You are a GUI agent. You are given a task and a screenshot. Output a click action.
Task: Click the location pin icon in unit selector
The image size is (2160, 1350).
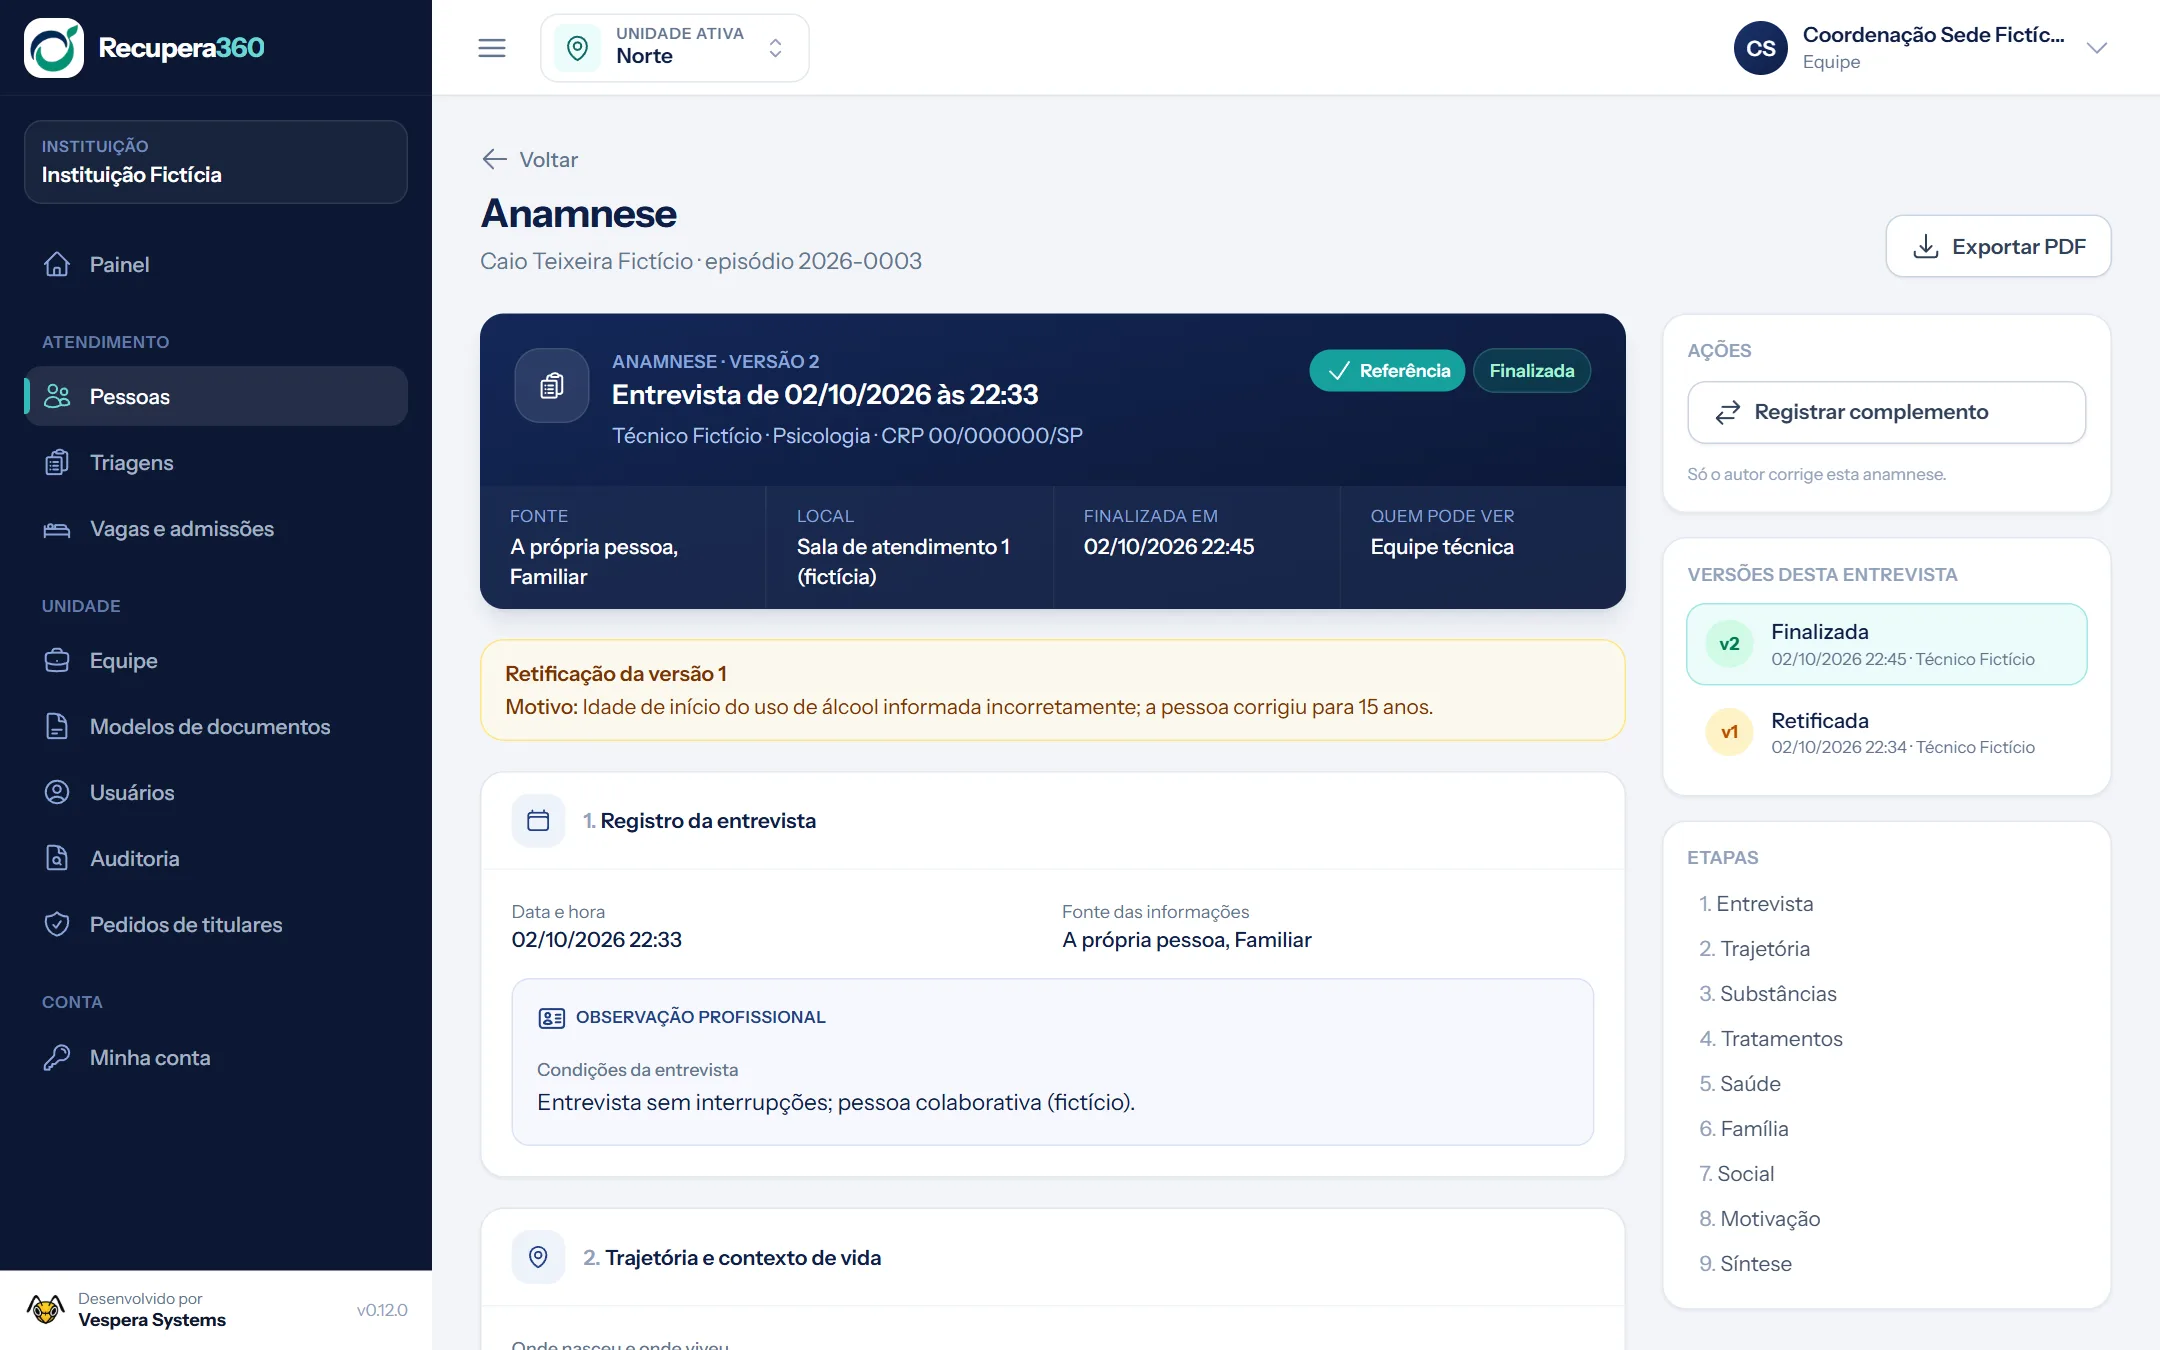[578, 48]
